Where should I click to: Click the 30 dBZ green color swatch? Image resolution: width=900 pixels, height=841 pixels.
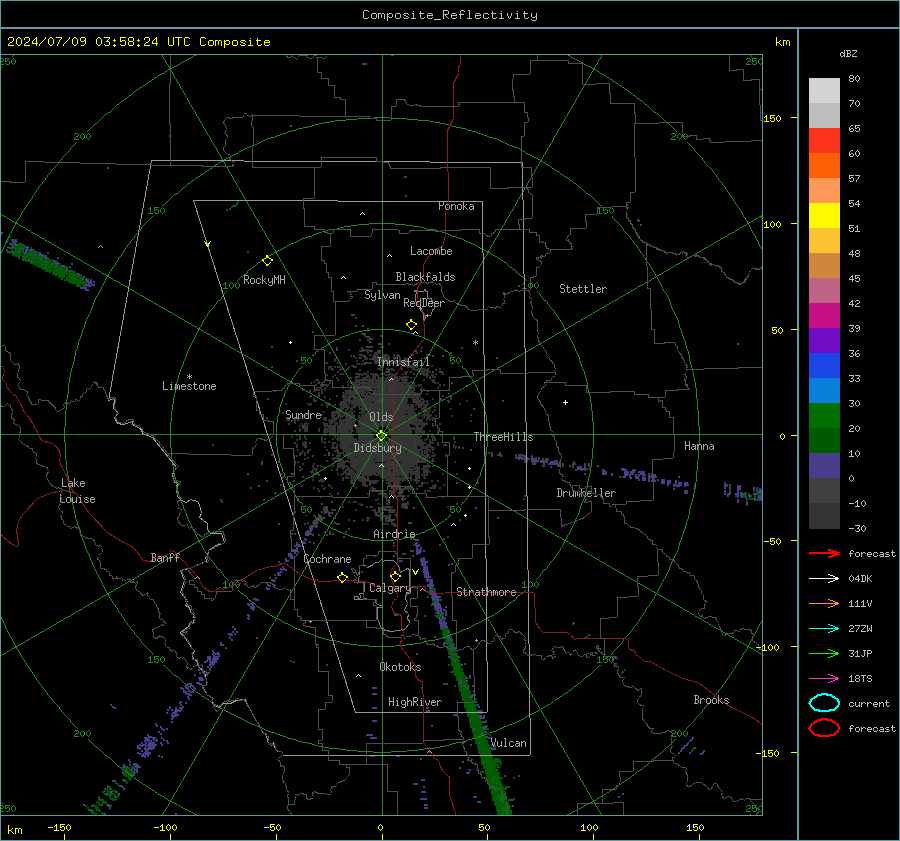(x=824, y=416)
